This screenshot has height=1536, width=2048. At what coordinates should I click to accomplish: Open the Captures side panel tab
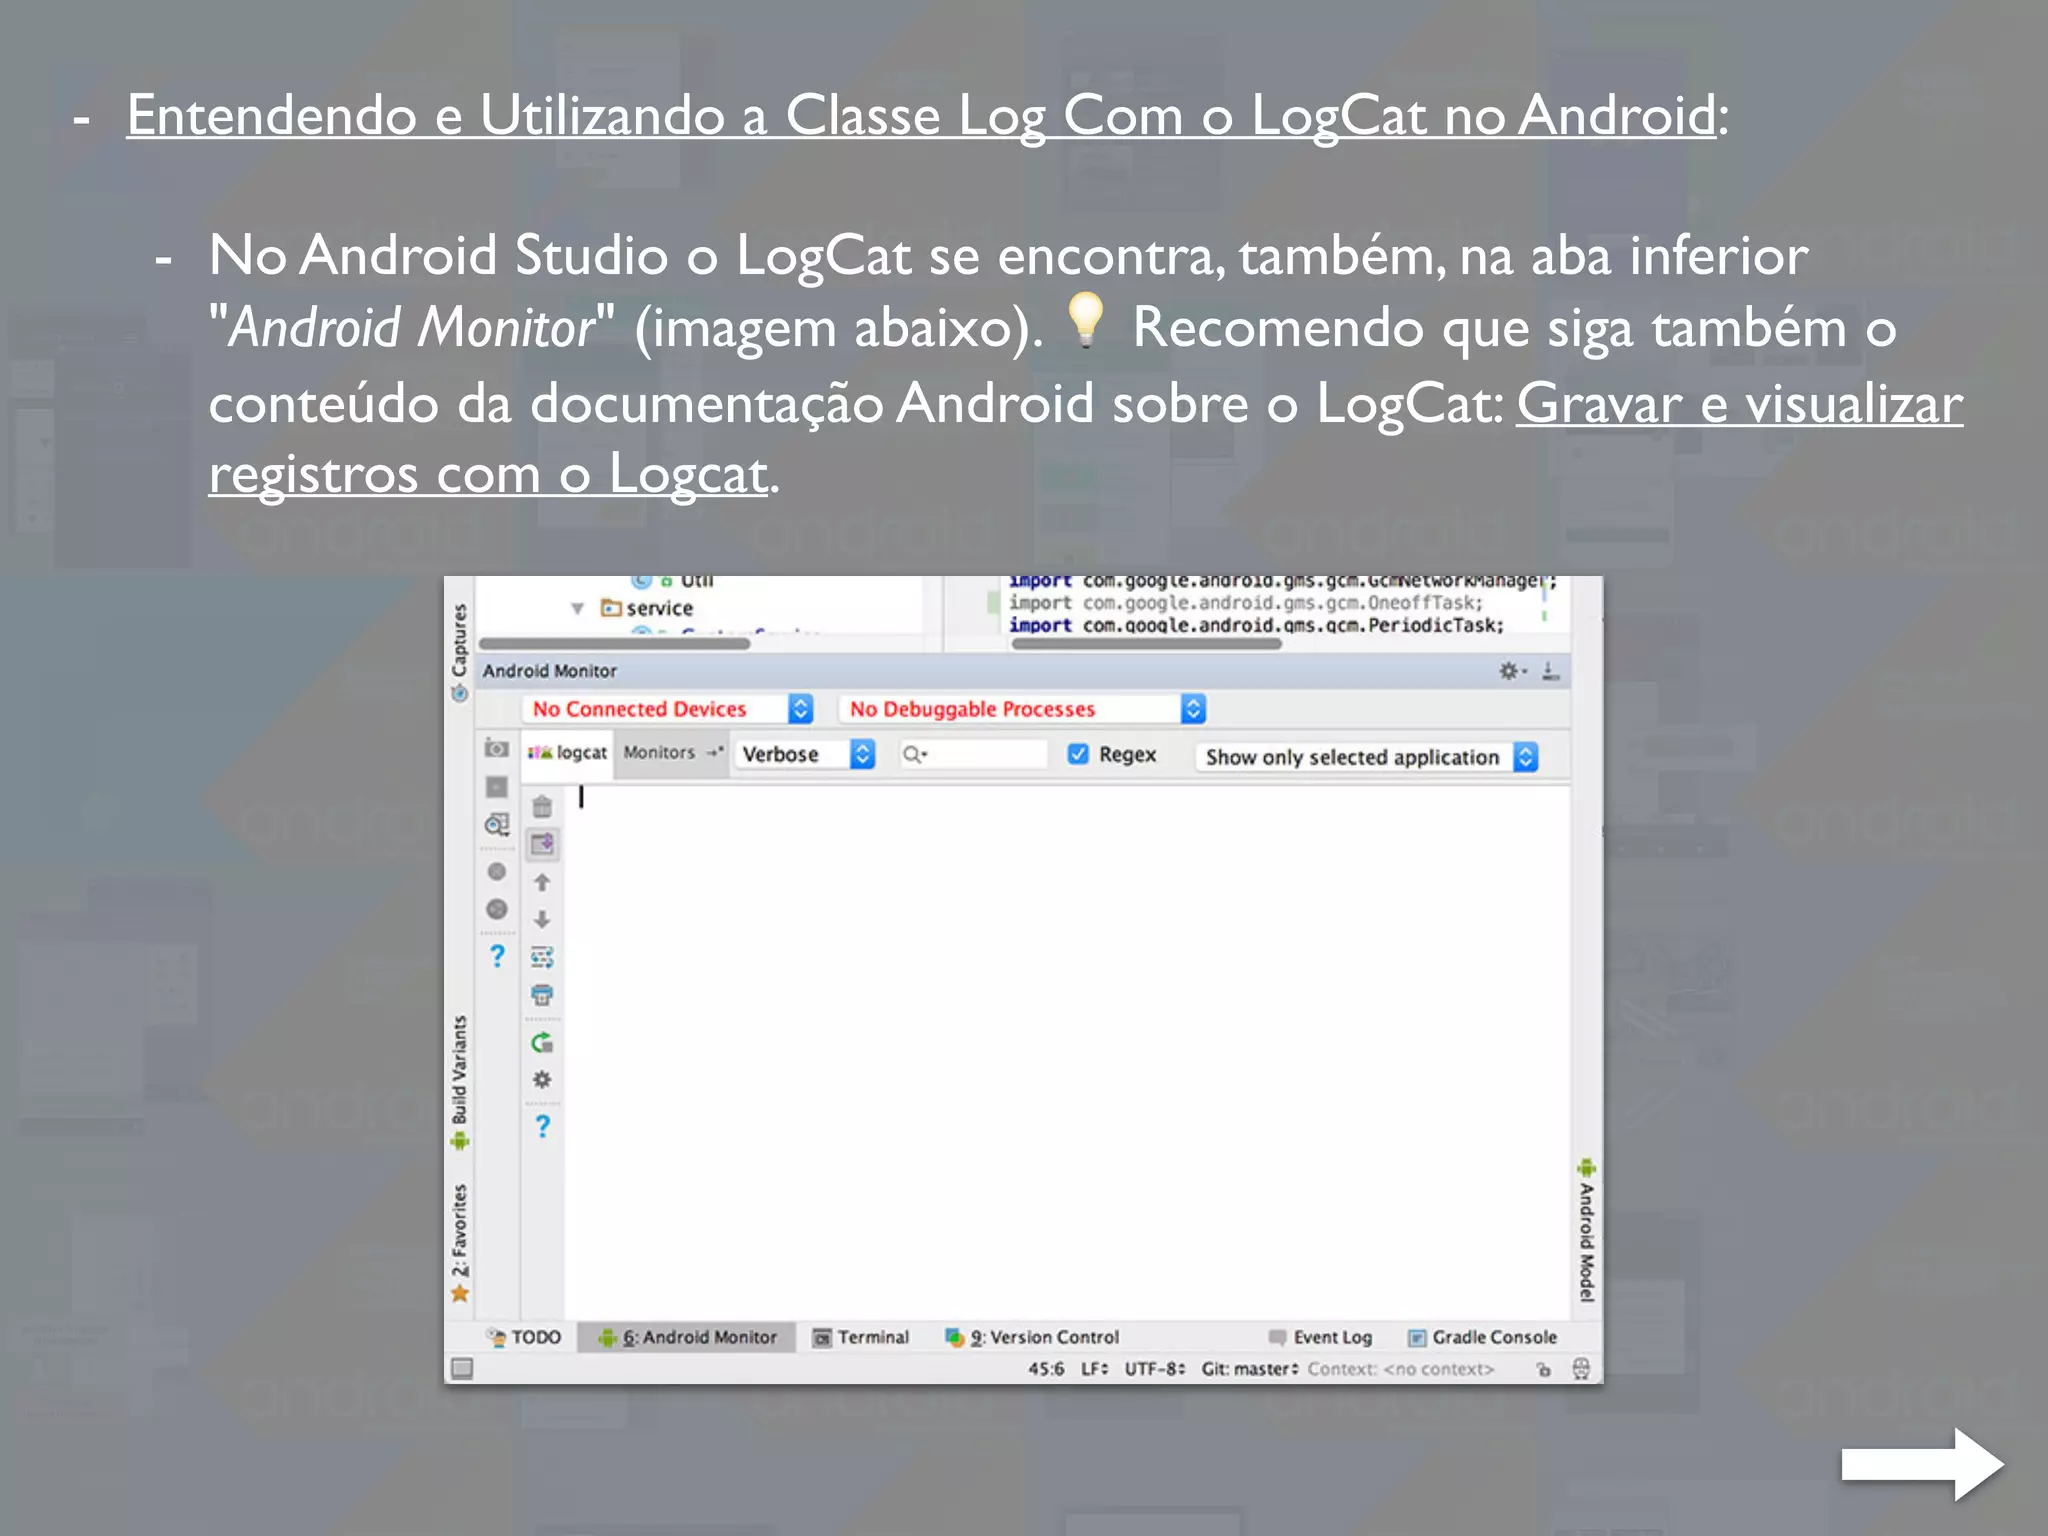point(459,652)
